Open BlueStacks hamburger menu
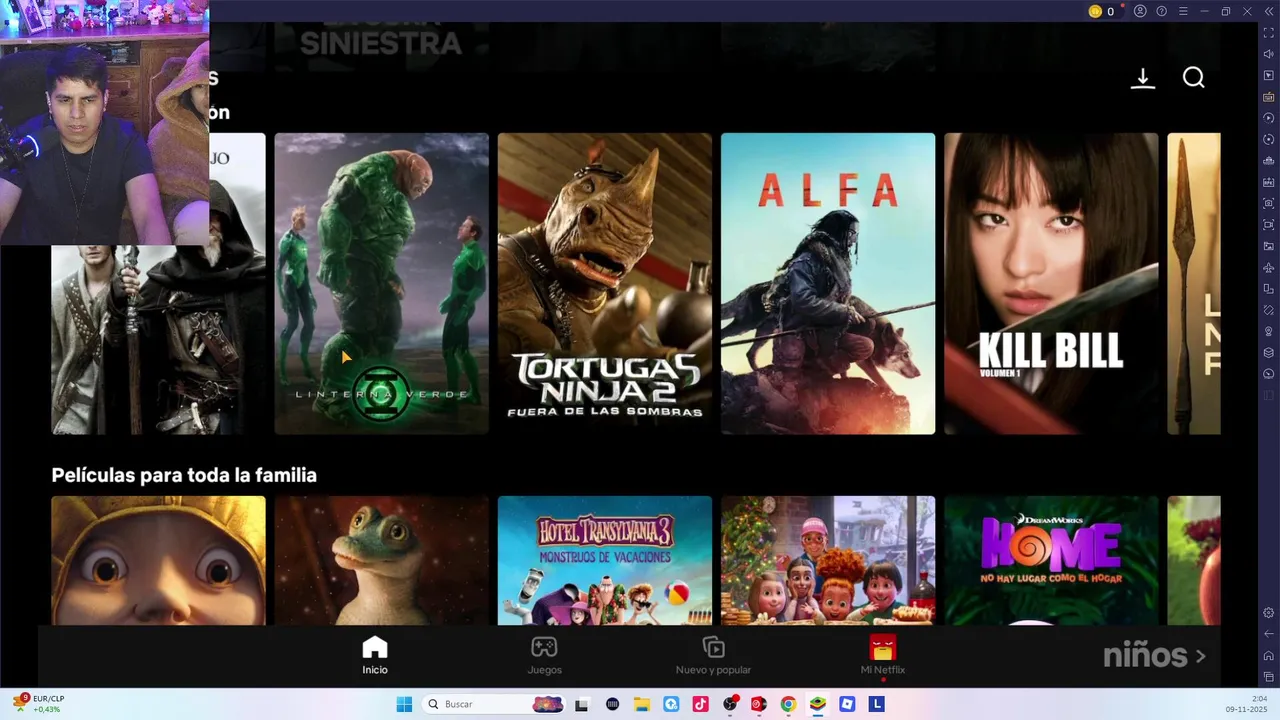Screen dimensions: 1280x720 (x=1183, y=11)
